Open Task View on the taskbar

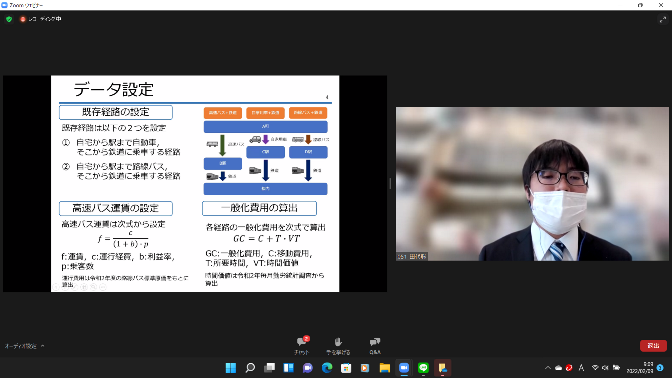(x=269, y=368)
